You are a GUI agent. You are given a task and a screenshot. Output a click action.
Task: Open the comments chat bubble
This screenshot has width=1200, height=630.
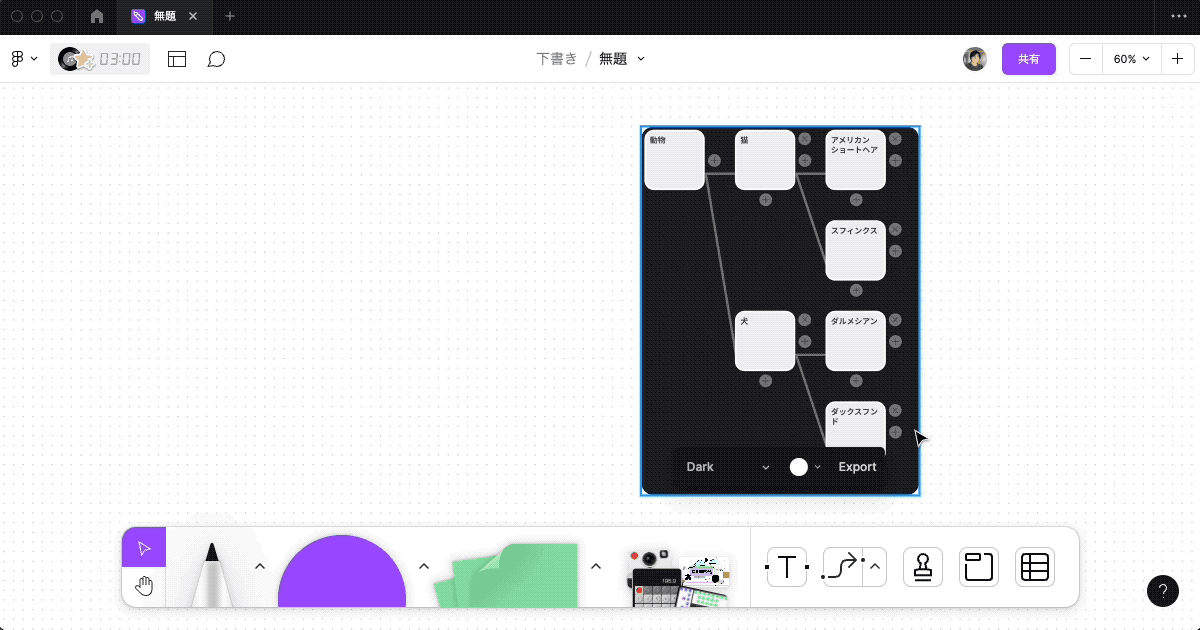click(x=216, y=59)
